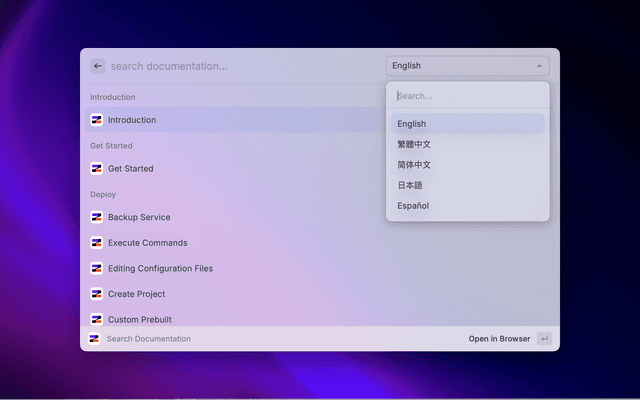Screen dimensions: 640x400
Task: Select English from language list
Action: [x=411, y=124]
